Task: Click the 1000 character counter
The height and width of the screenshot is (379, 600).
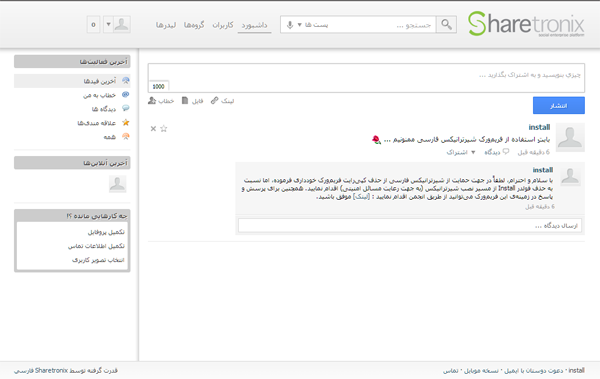Action: point(158,87)
